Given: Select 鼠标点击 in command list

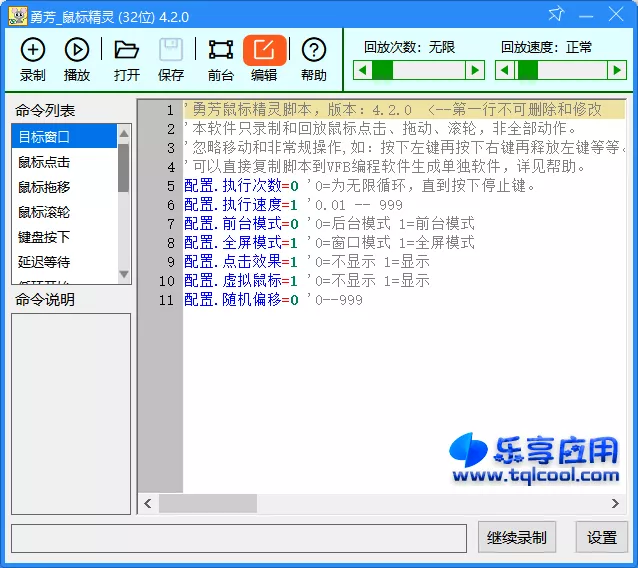Looking at the screenshot, I should tap(64, 162).
